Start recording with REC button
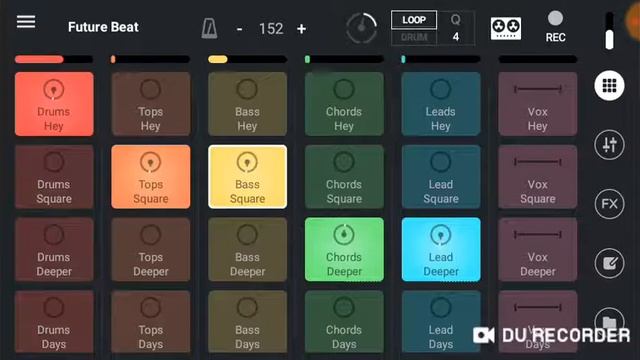Screen dimensions: 640x360 tap(555, 27)
